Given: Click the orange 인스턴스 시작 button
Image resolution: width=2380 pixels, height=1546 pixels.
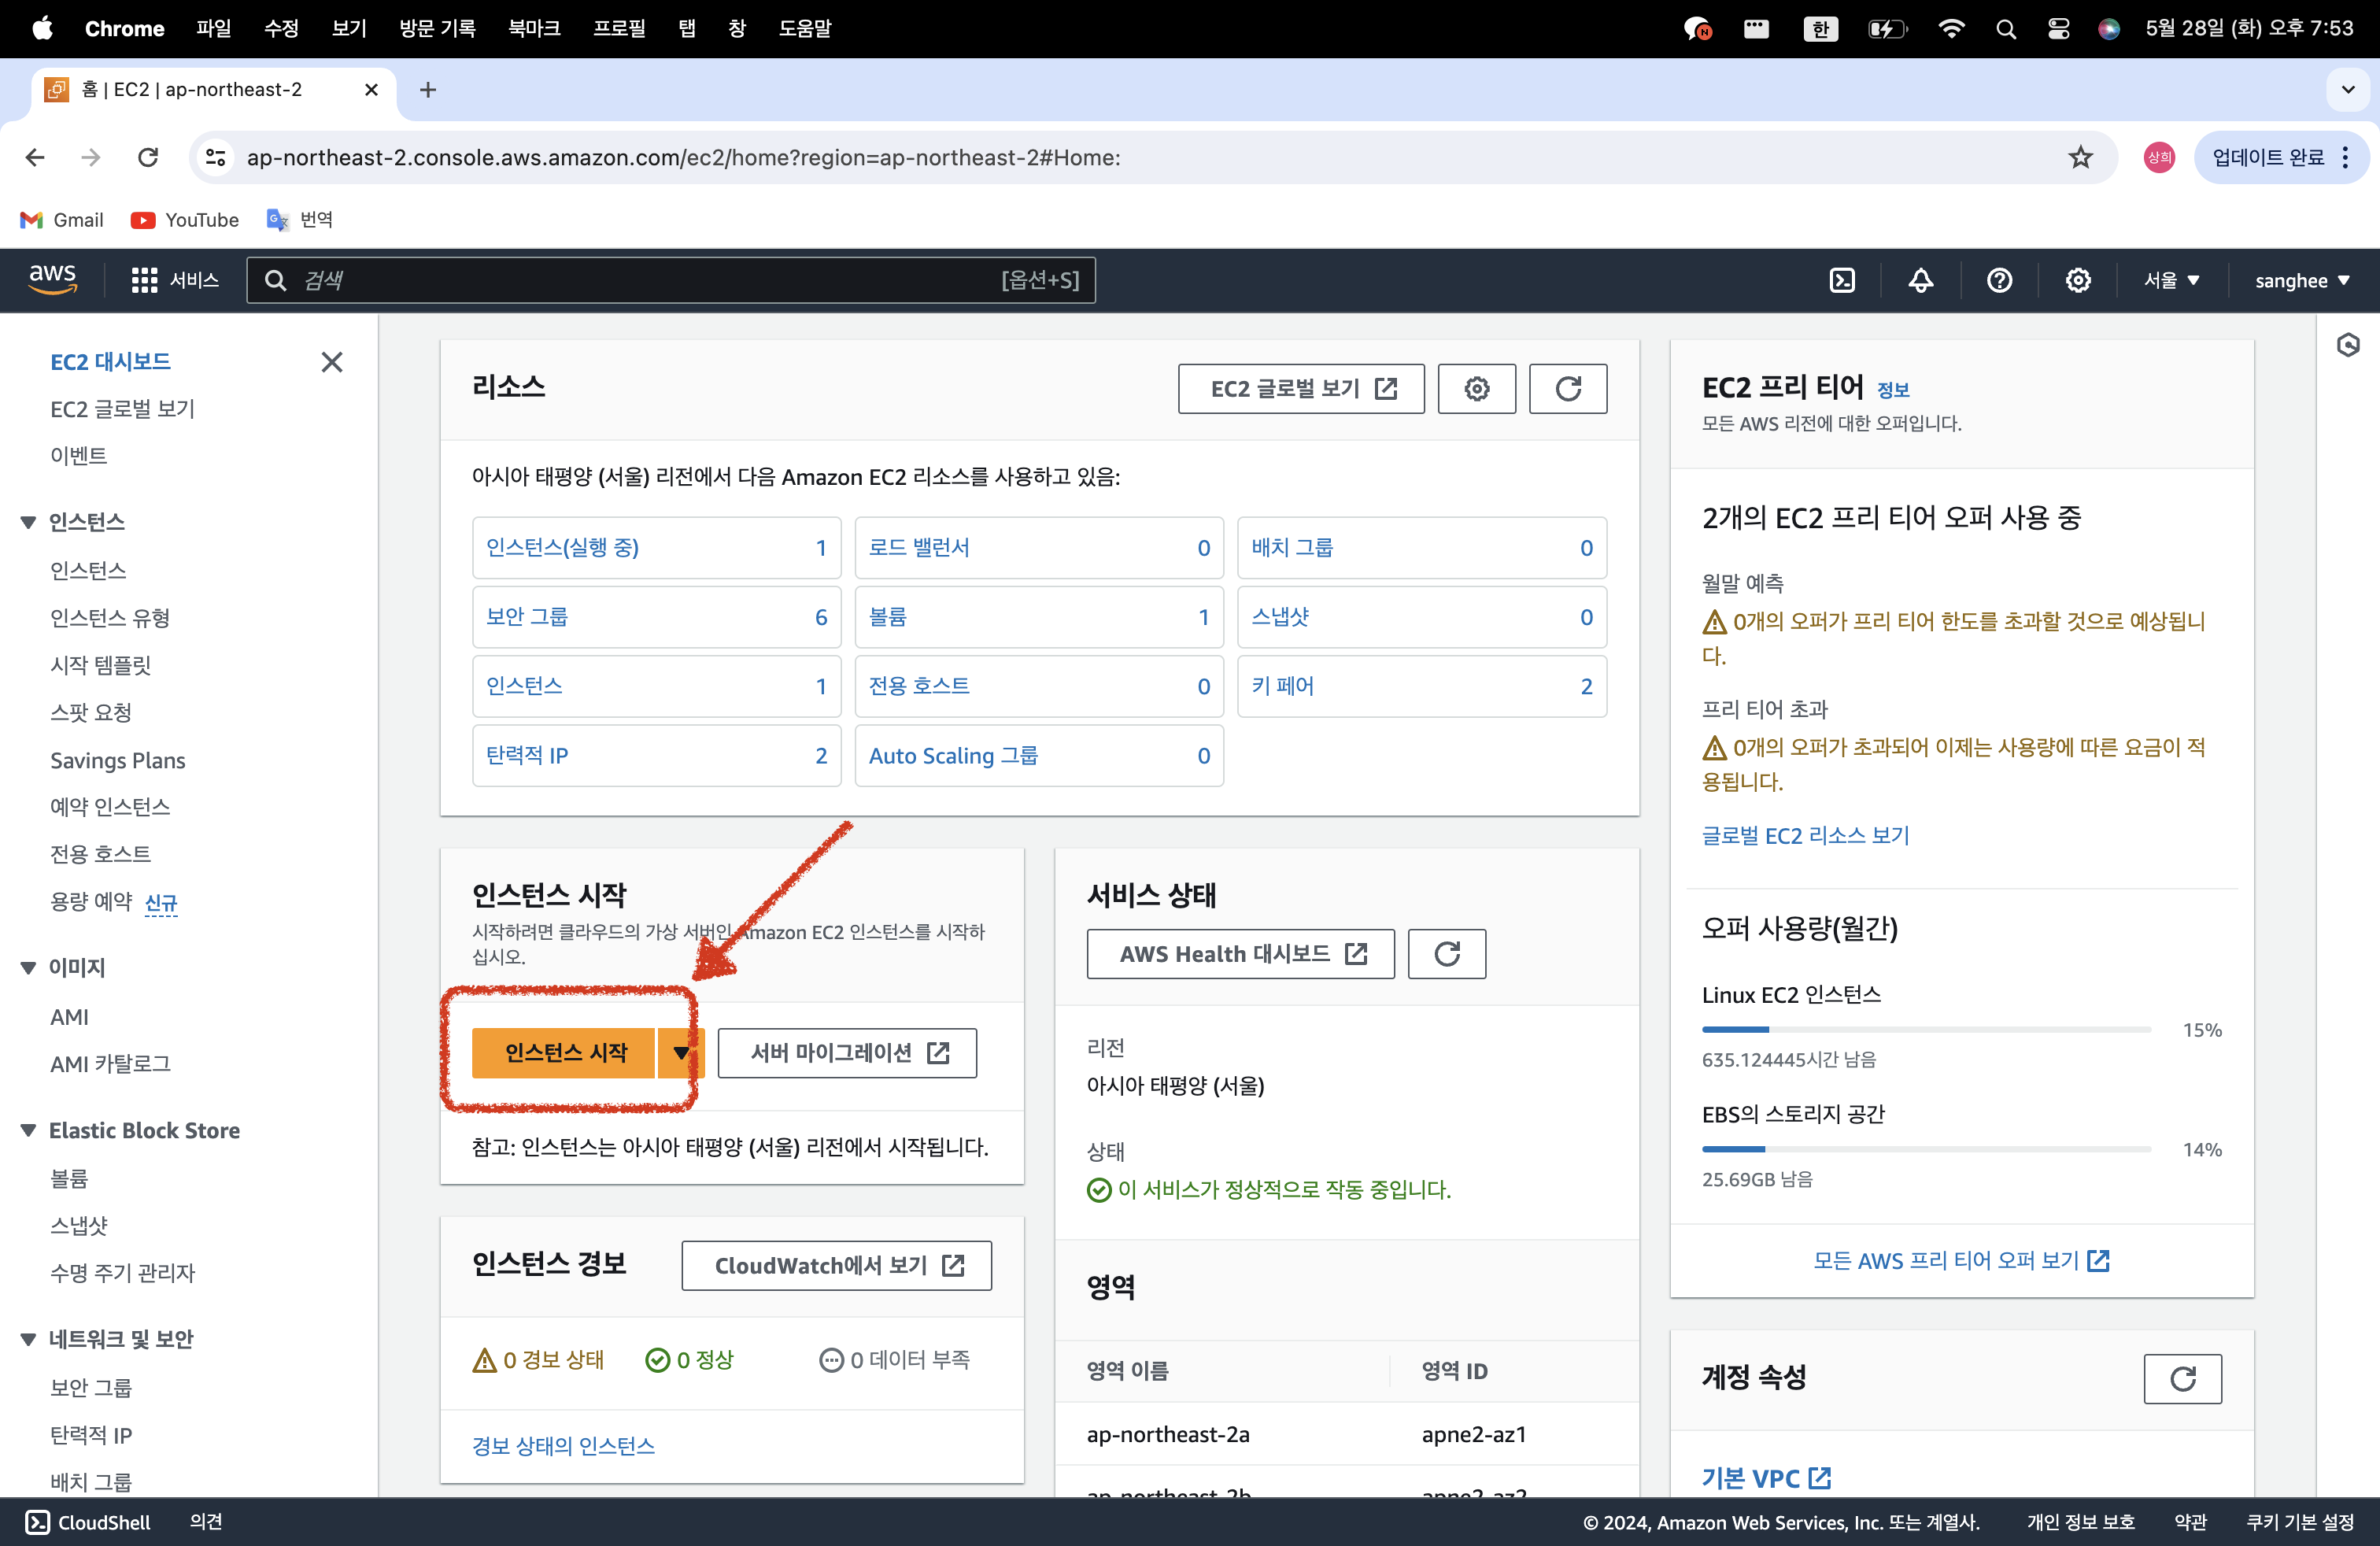Looking at the screenshot, I should (565, 1052).
